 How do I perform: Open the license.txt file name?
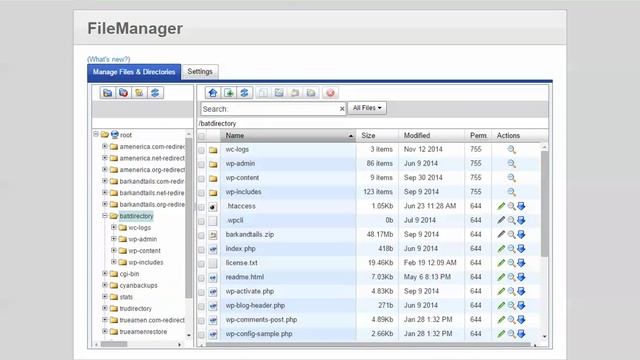coord(241,263)
